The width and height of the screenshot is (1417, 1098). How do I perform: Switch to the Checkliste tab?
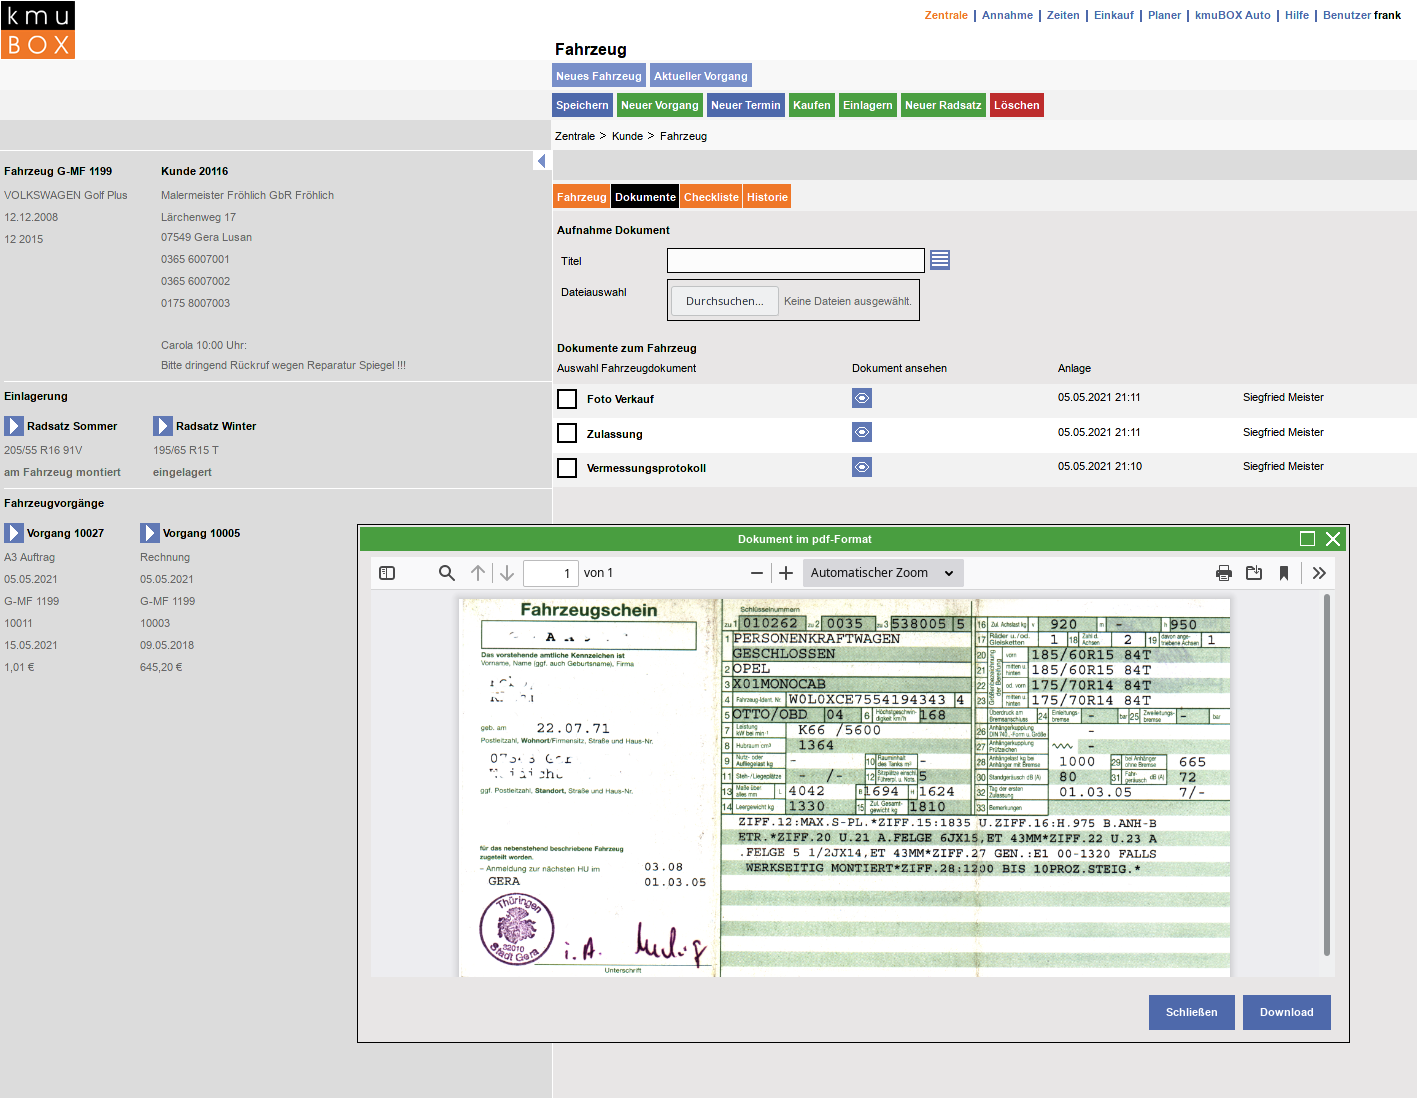pyautogui.click(x=711, y=197)
